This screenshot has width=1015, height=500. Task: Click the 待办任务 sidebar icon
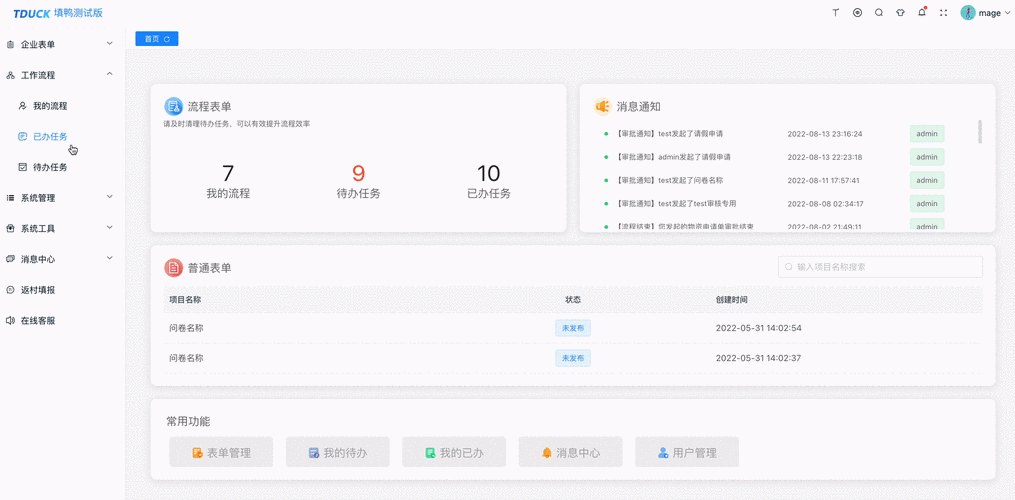pyautogui.click(x=23, y=167)
